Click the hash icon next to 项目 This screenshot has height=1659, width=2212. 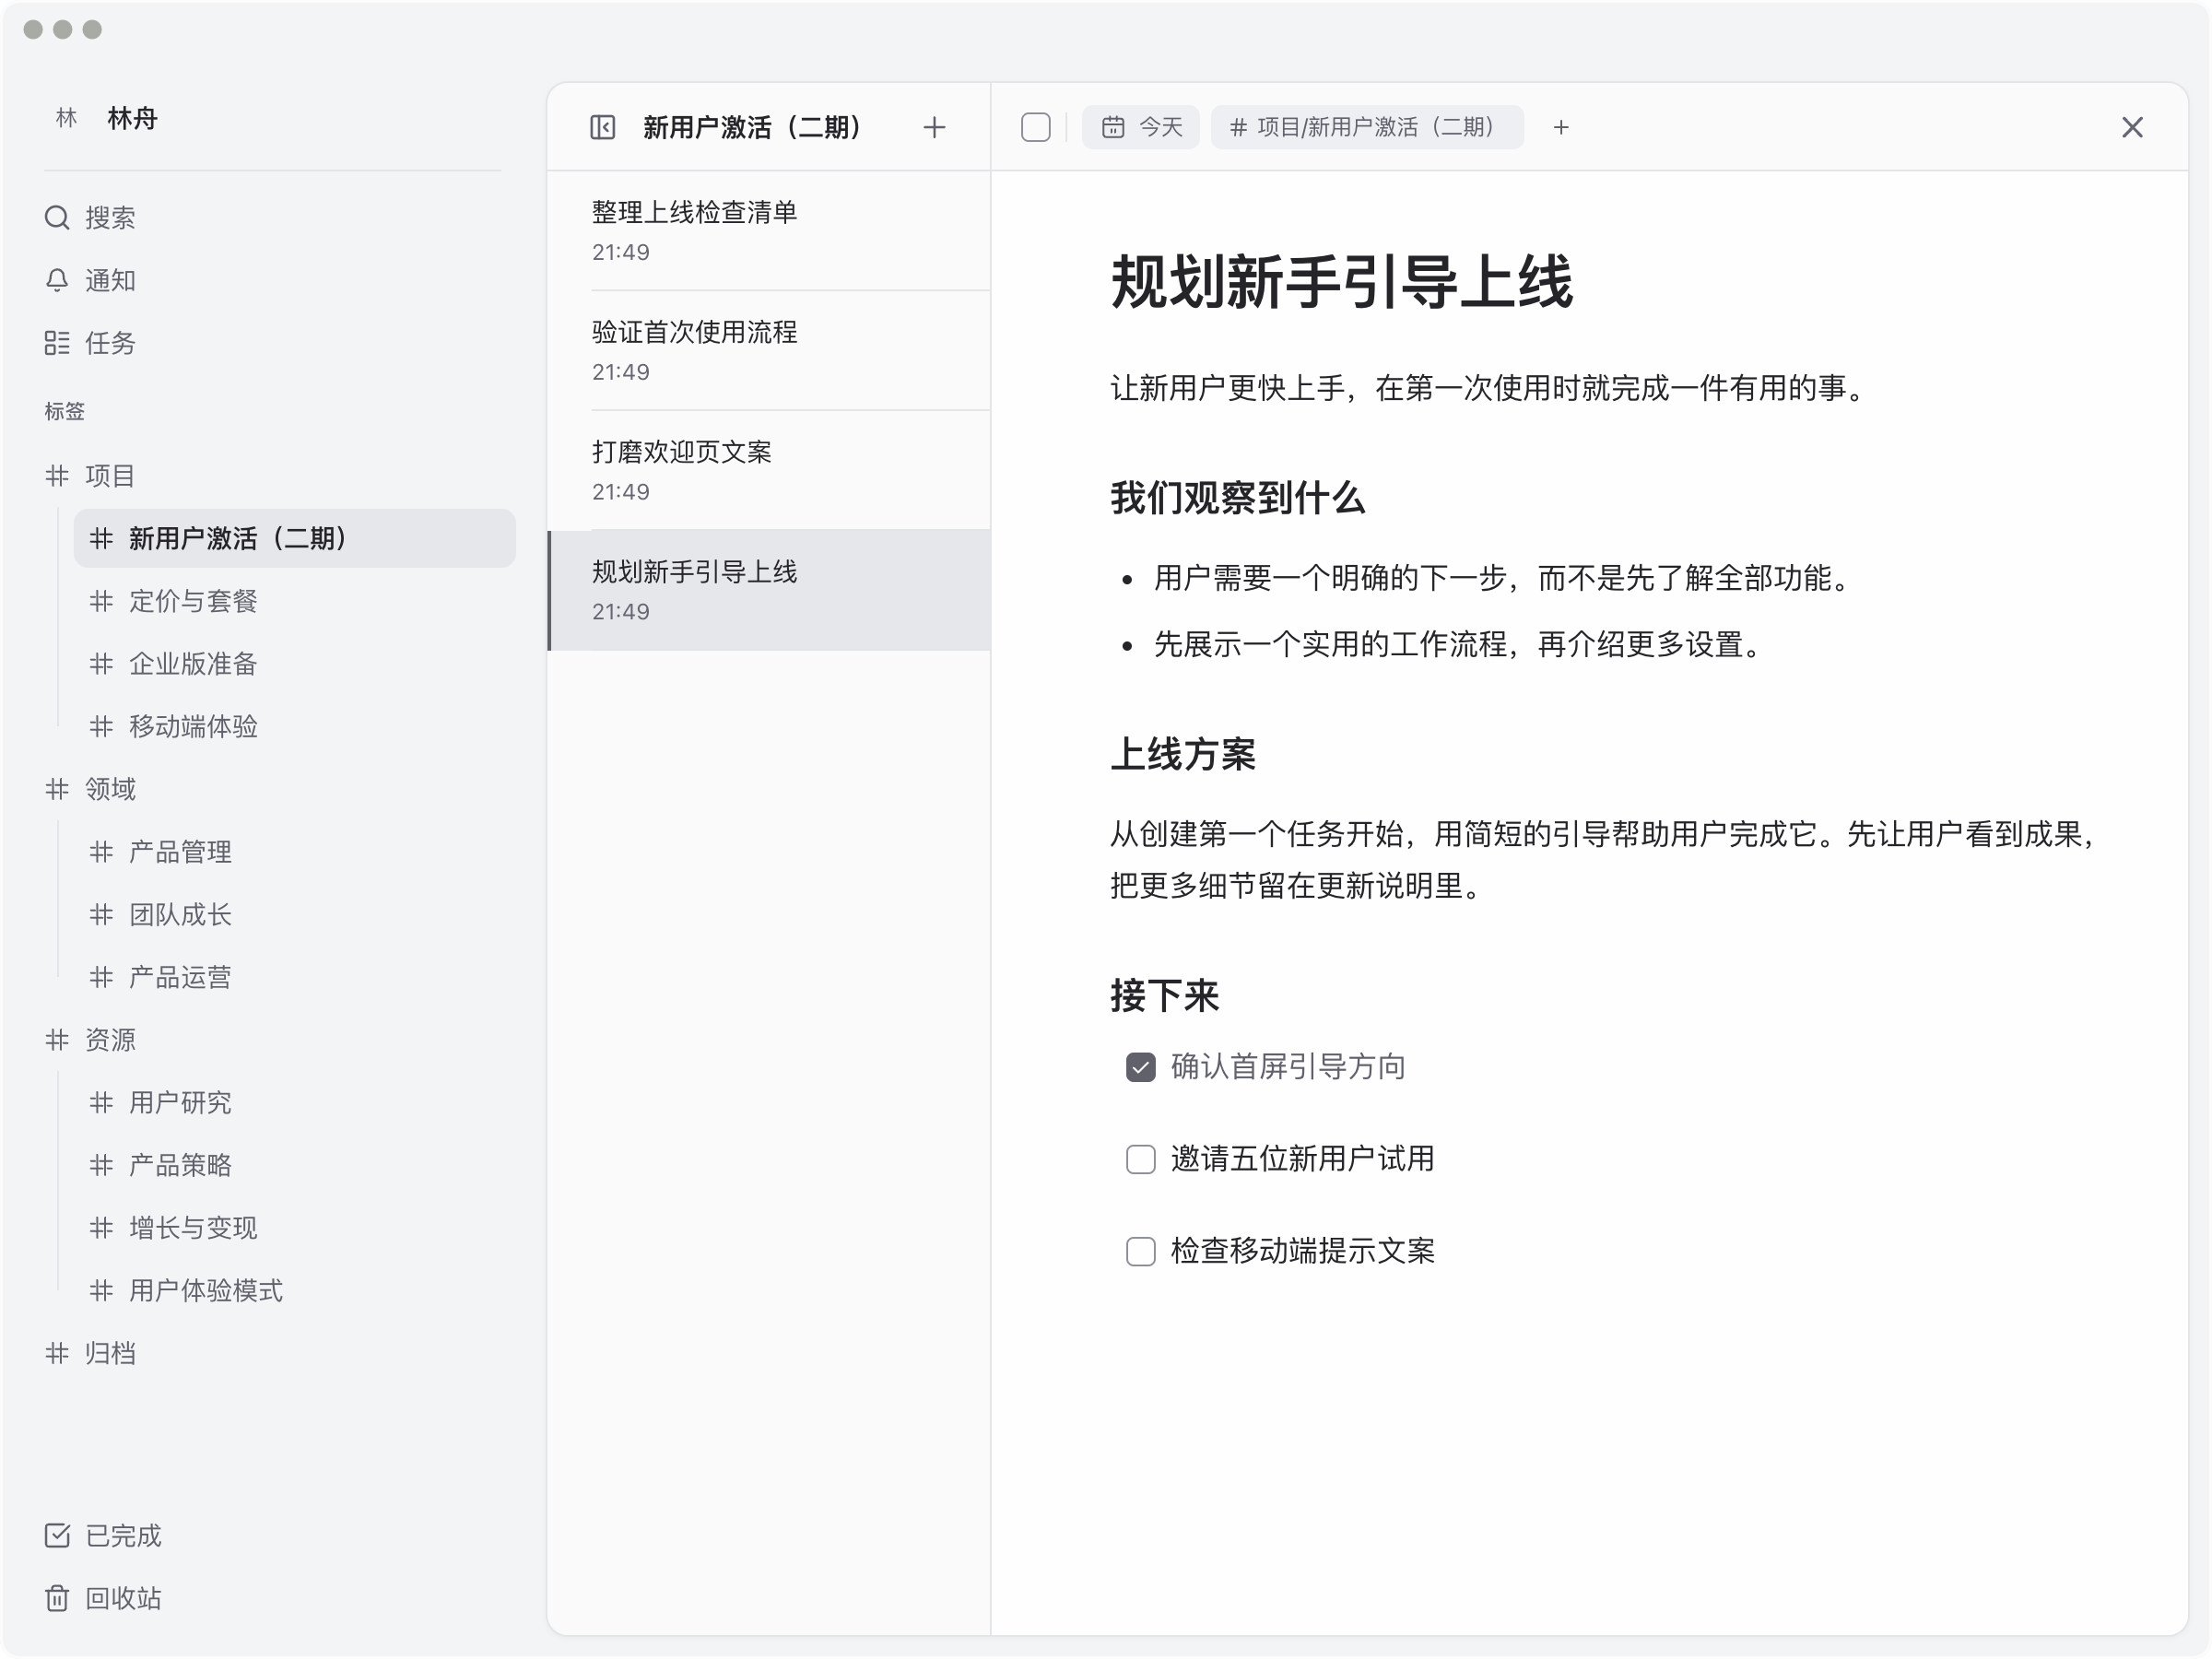[57, 475]
